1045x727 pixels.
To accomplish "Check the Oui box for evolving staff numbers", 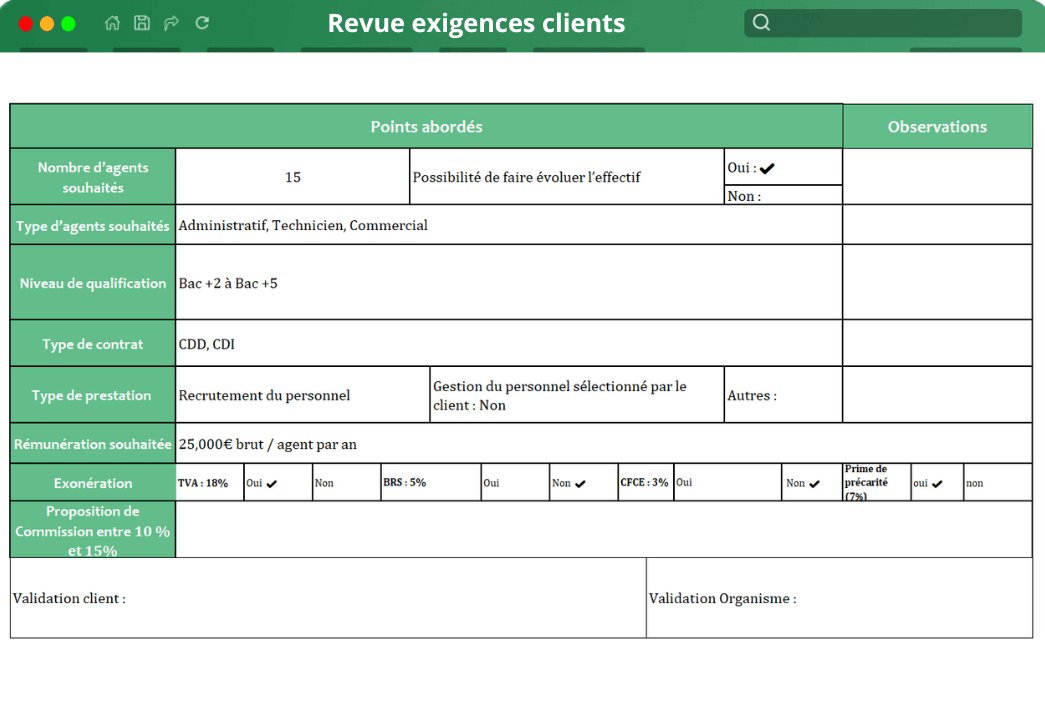I will click(782, 166).
